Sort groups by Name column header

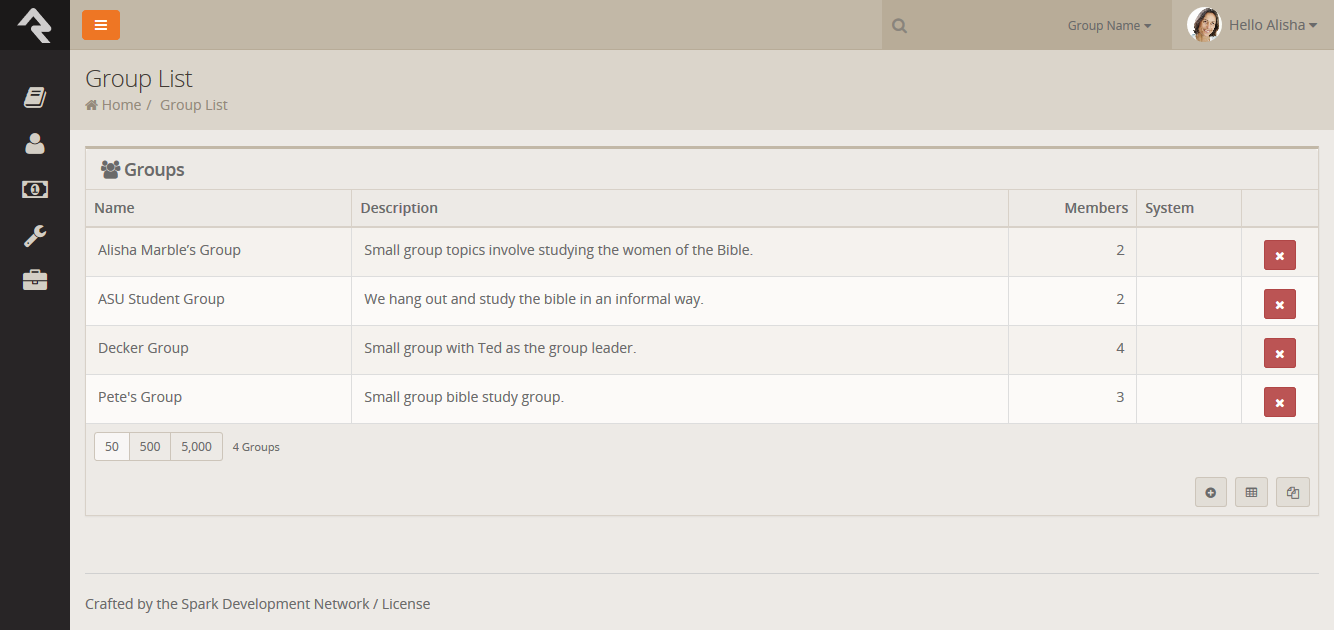114,208
